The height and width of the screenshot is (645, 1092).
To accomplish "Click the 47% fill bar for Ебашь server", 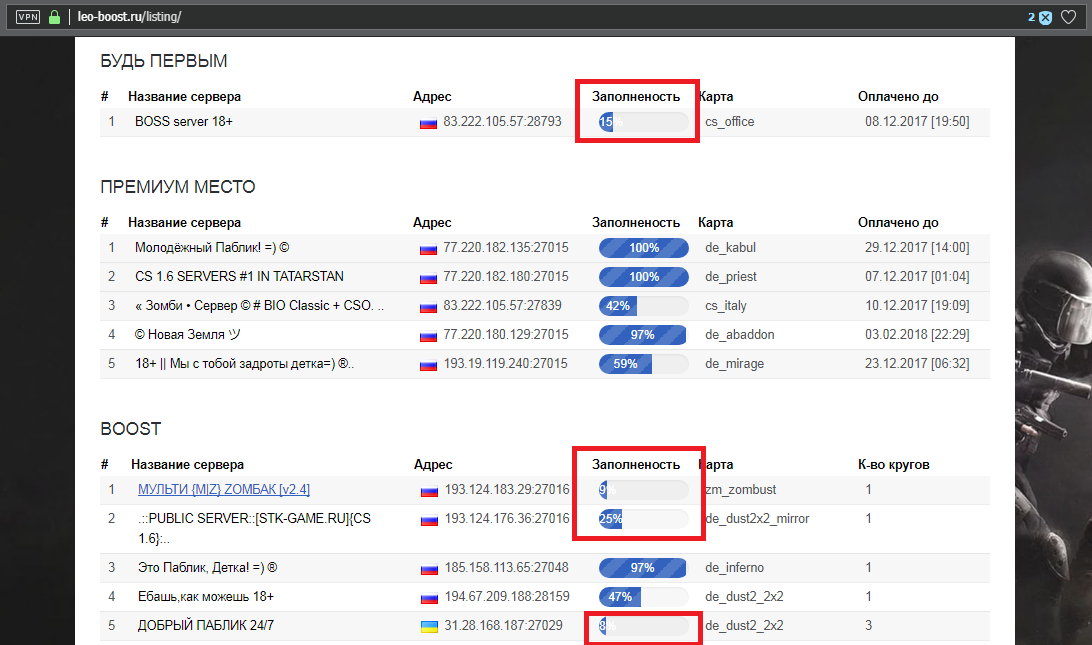I will [x=644, y=597].
